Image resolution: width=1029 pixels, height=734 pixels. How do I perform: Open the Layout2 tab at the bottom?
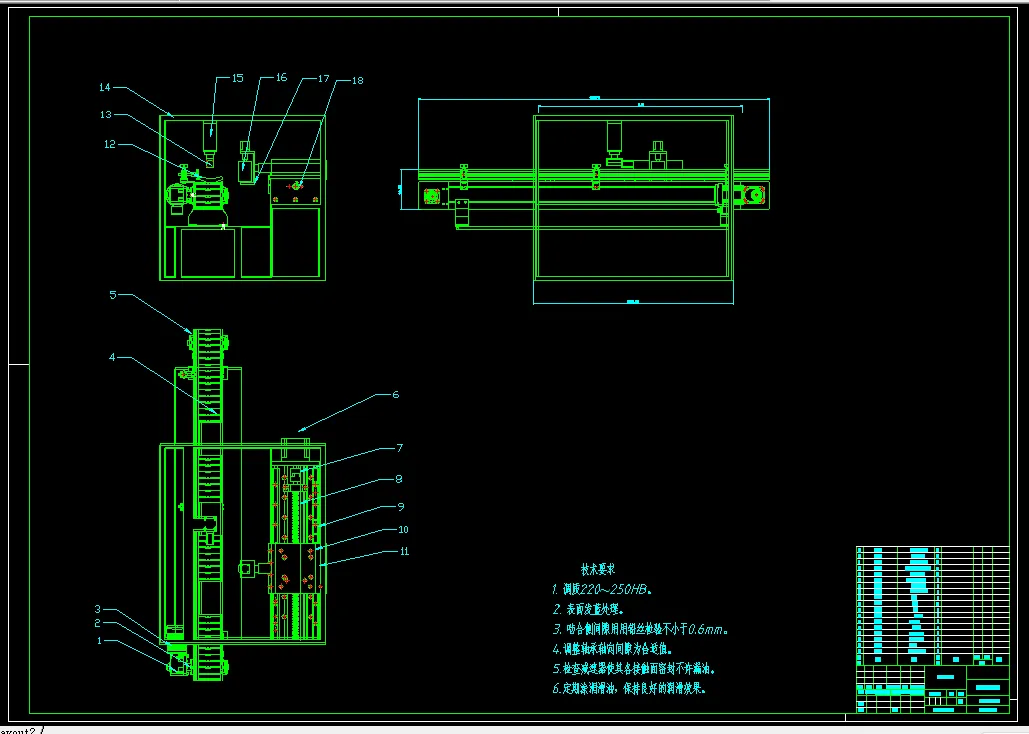tap(18, 730)
